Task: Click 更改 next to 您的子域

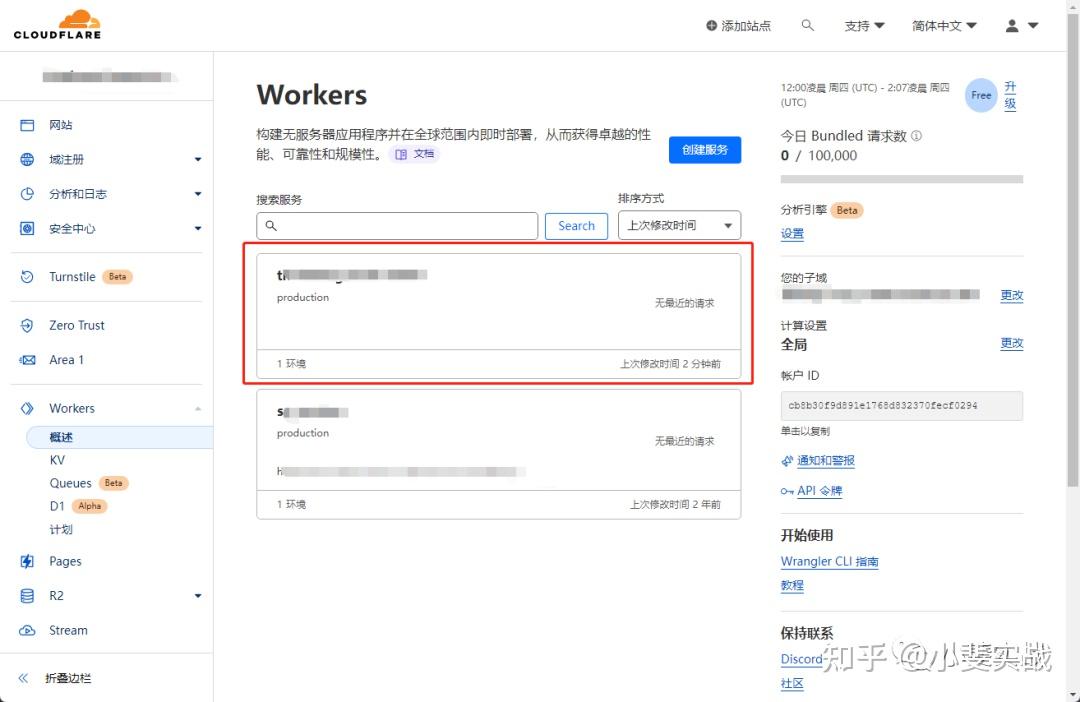Action: [x=1012, y=295]
